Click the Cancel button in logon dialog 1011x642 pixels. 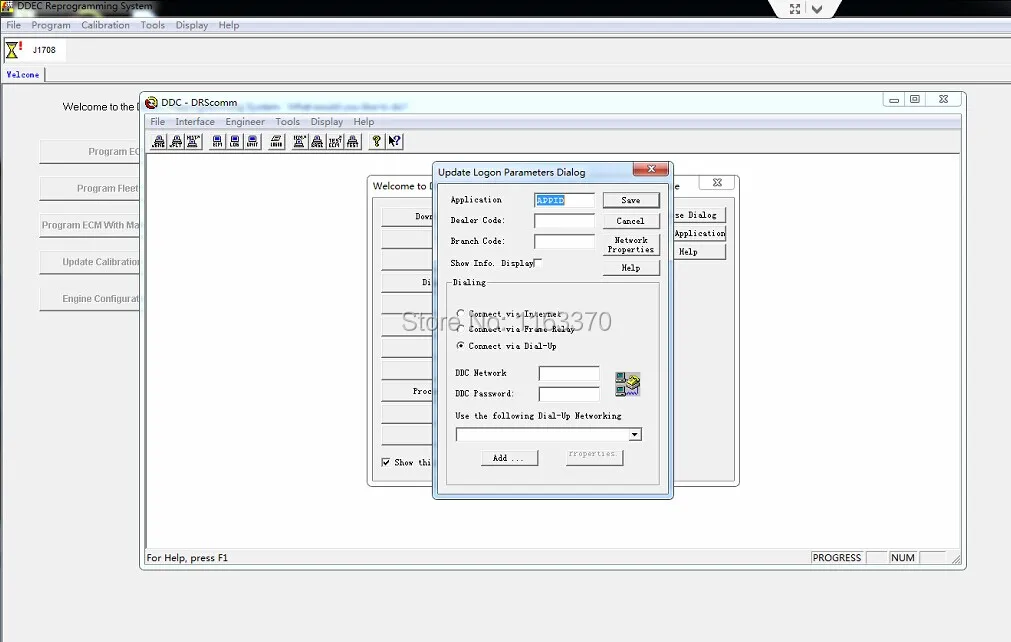(x=631, y=221)
